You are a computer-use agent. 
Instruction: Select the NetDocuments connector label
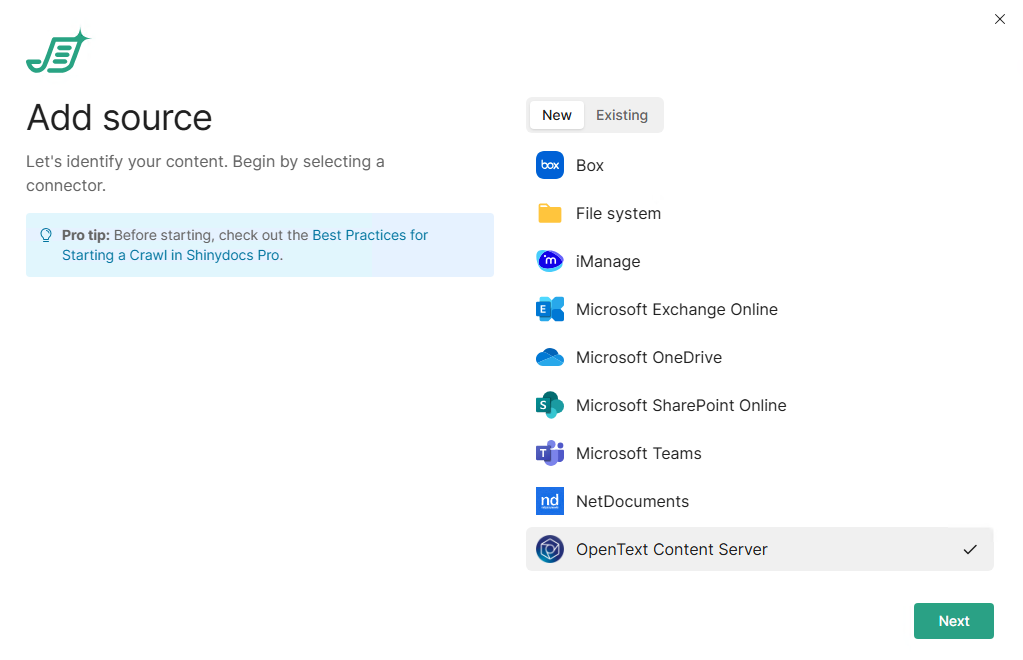pyautogui.click(x=632, y=501)
